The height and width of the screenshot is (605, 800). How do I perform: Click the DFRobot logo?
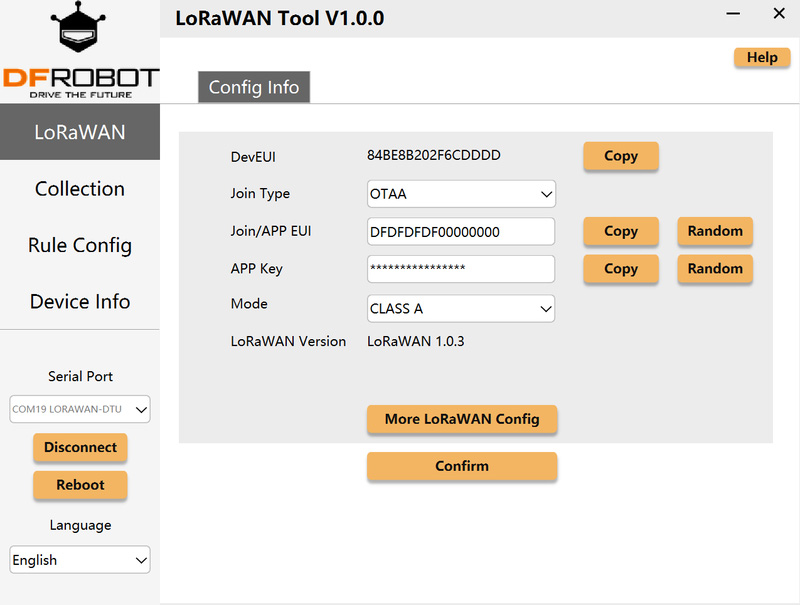[x=80, y=50]
